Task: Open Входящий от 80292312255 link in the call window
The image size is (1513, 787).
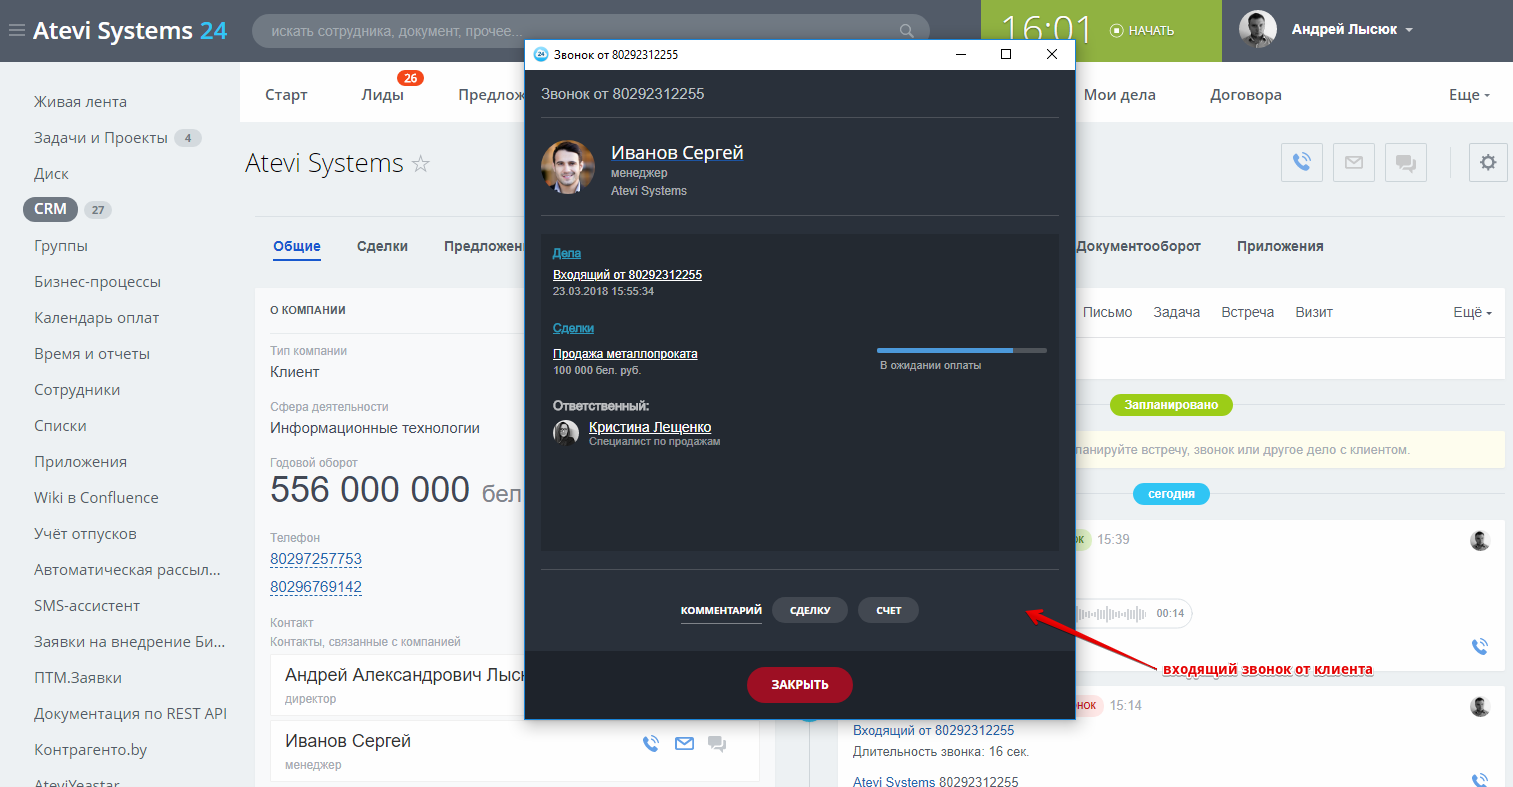Action: pyautogui.click(x=627, y=275)
